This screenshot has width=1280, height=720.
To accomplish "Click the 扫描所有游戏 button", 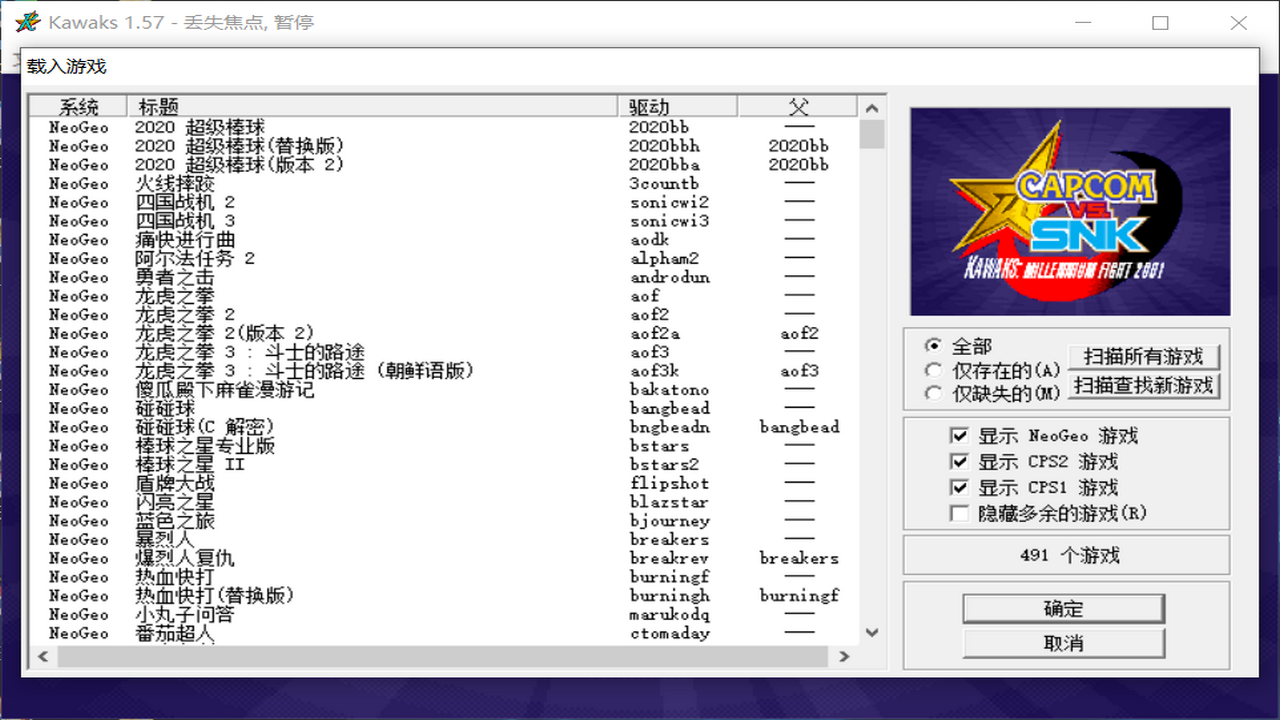I will tap(1143, 357).
